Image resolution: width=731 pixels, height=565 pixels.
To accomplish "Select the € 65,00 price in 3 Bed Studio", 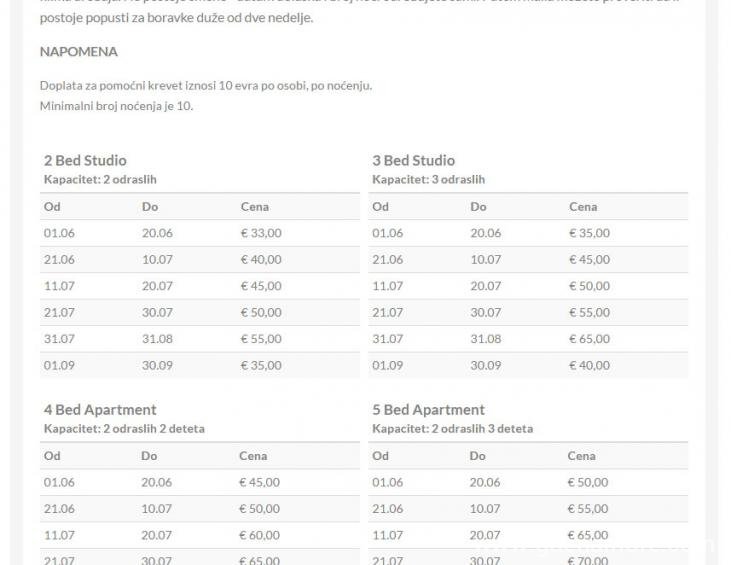I will point(589,339).
